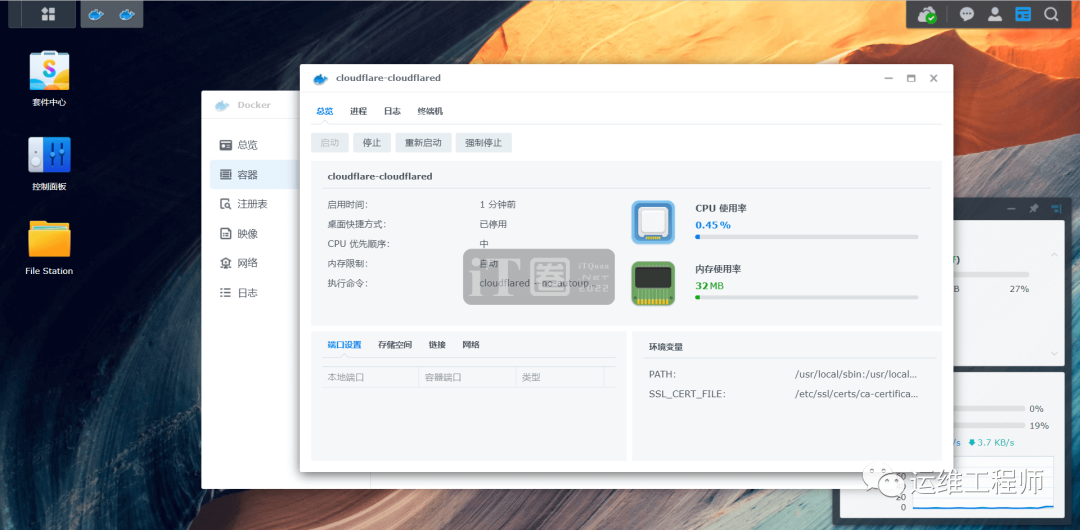1080x530 pixels.
Task: Click the whale icon in cloudflare-cloudflared title bar
Action: (320, 79)
